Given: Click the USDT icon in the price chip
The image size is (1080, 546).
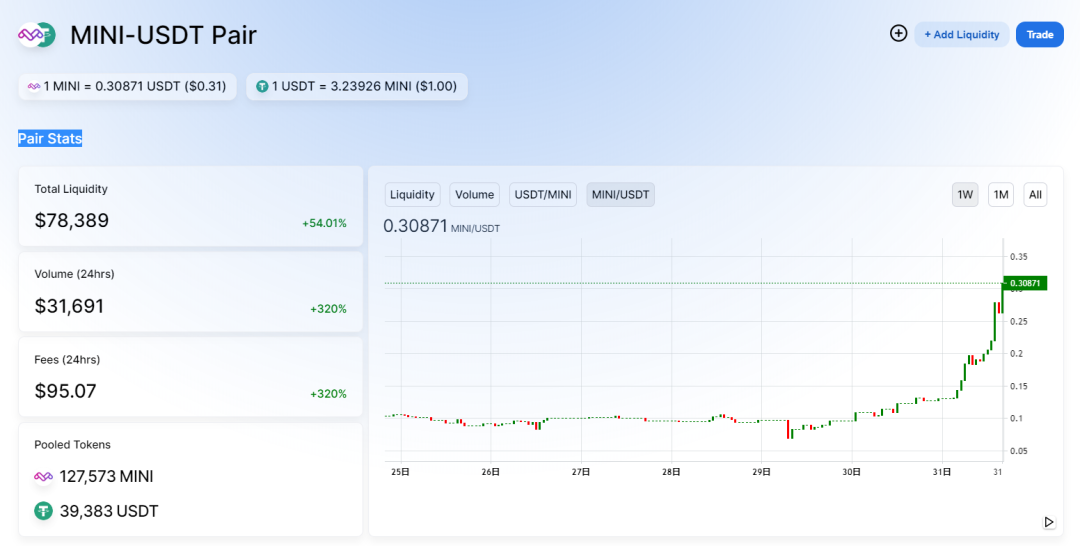Looking at the screenshot, I should point(262,87).
